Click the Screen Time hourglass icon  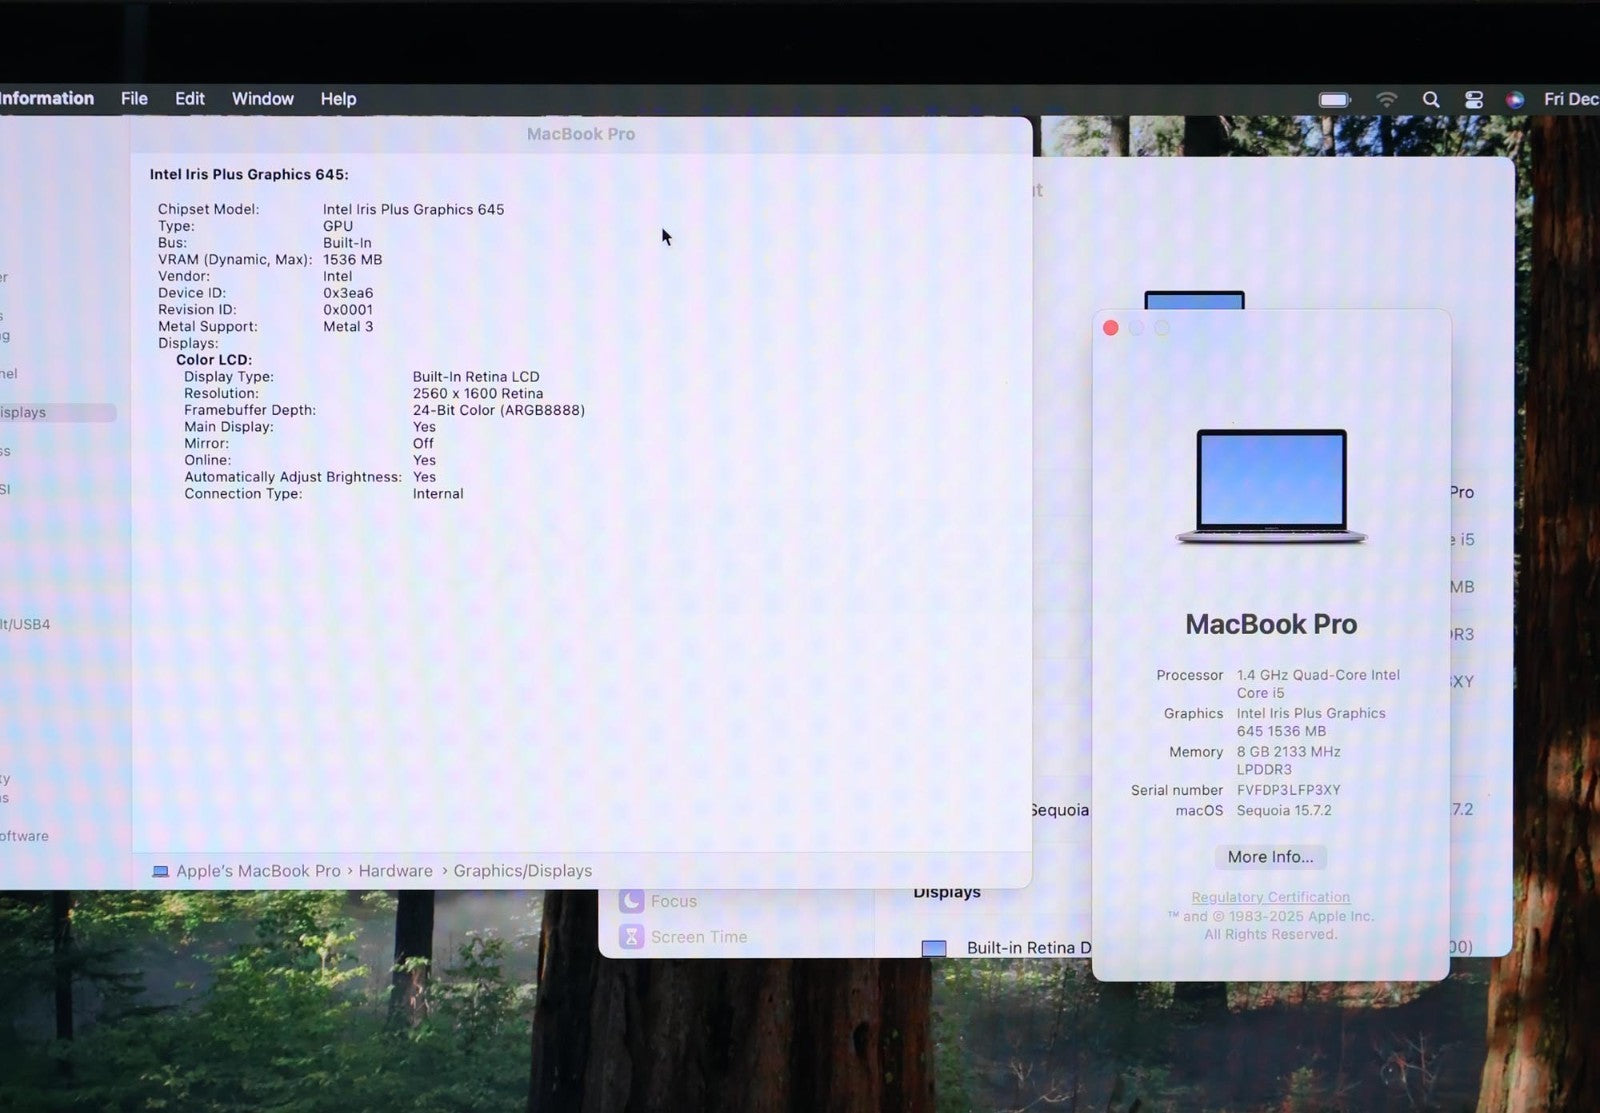631,937
